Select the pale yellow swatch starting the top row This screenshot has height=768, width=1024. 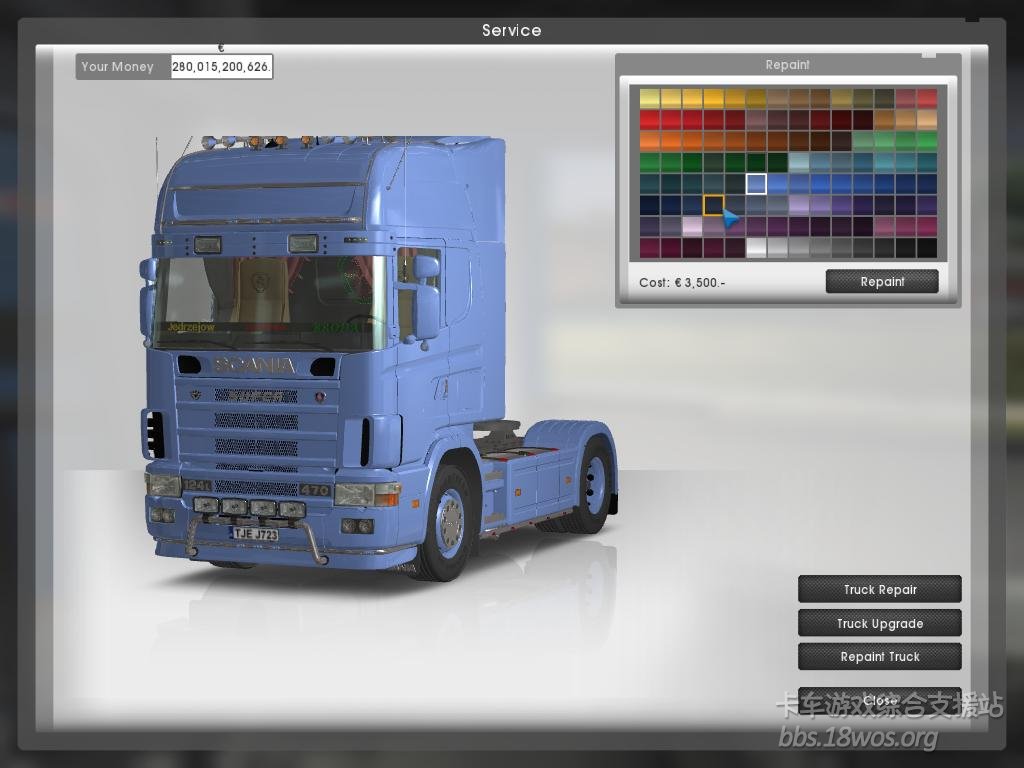tap(650, 99)
